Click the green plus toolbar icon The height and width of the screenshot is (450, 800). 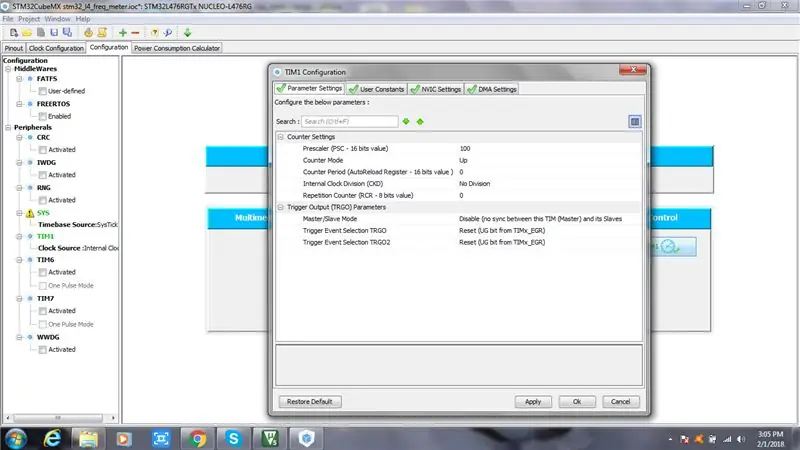click(122, 33)
